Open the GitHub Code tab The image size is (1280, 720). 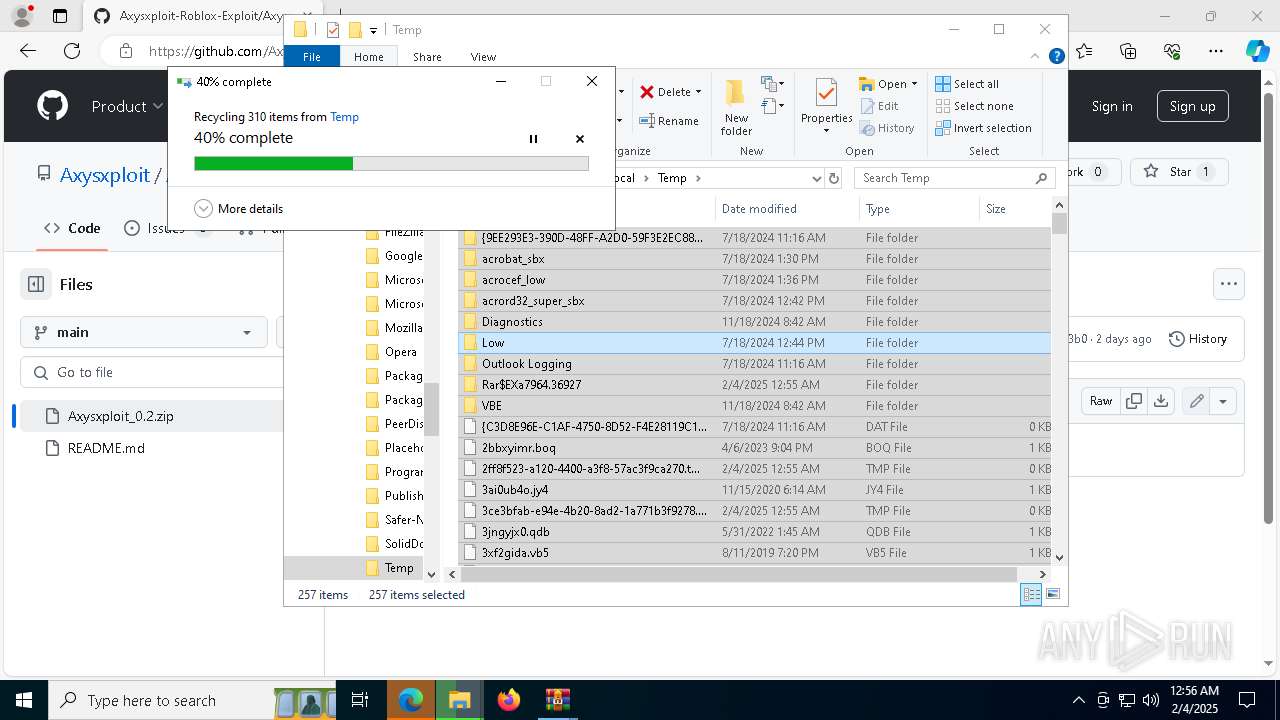tap(72, 228)
